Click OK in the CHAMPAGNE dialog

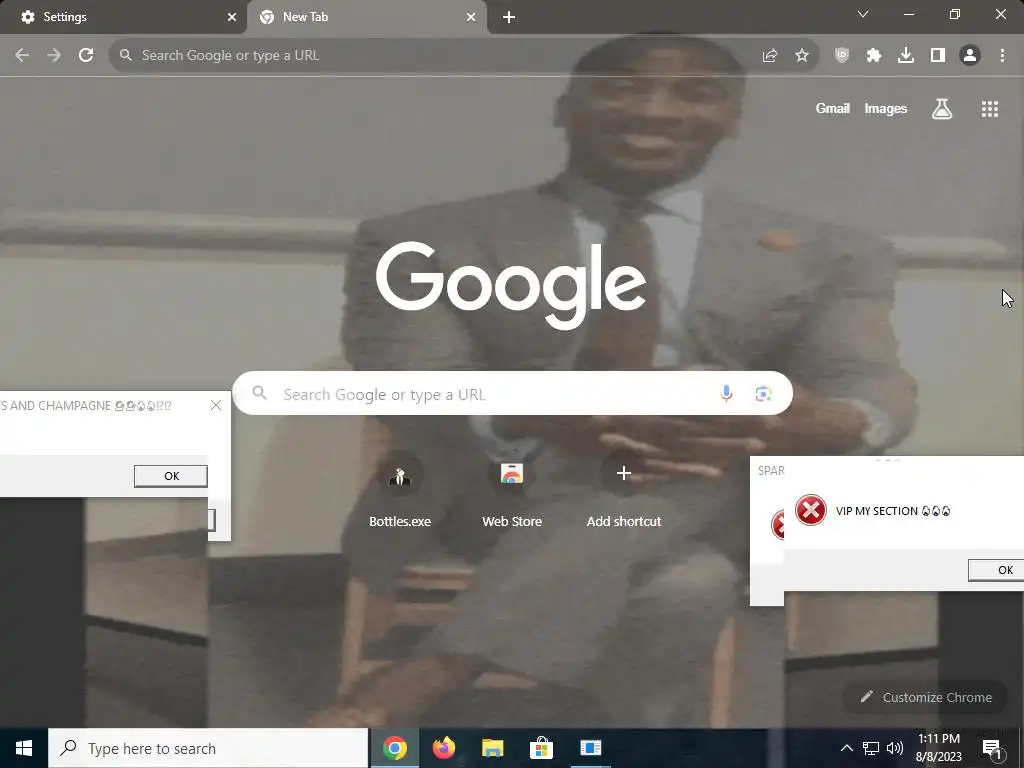[x=171, y=476]
